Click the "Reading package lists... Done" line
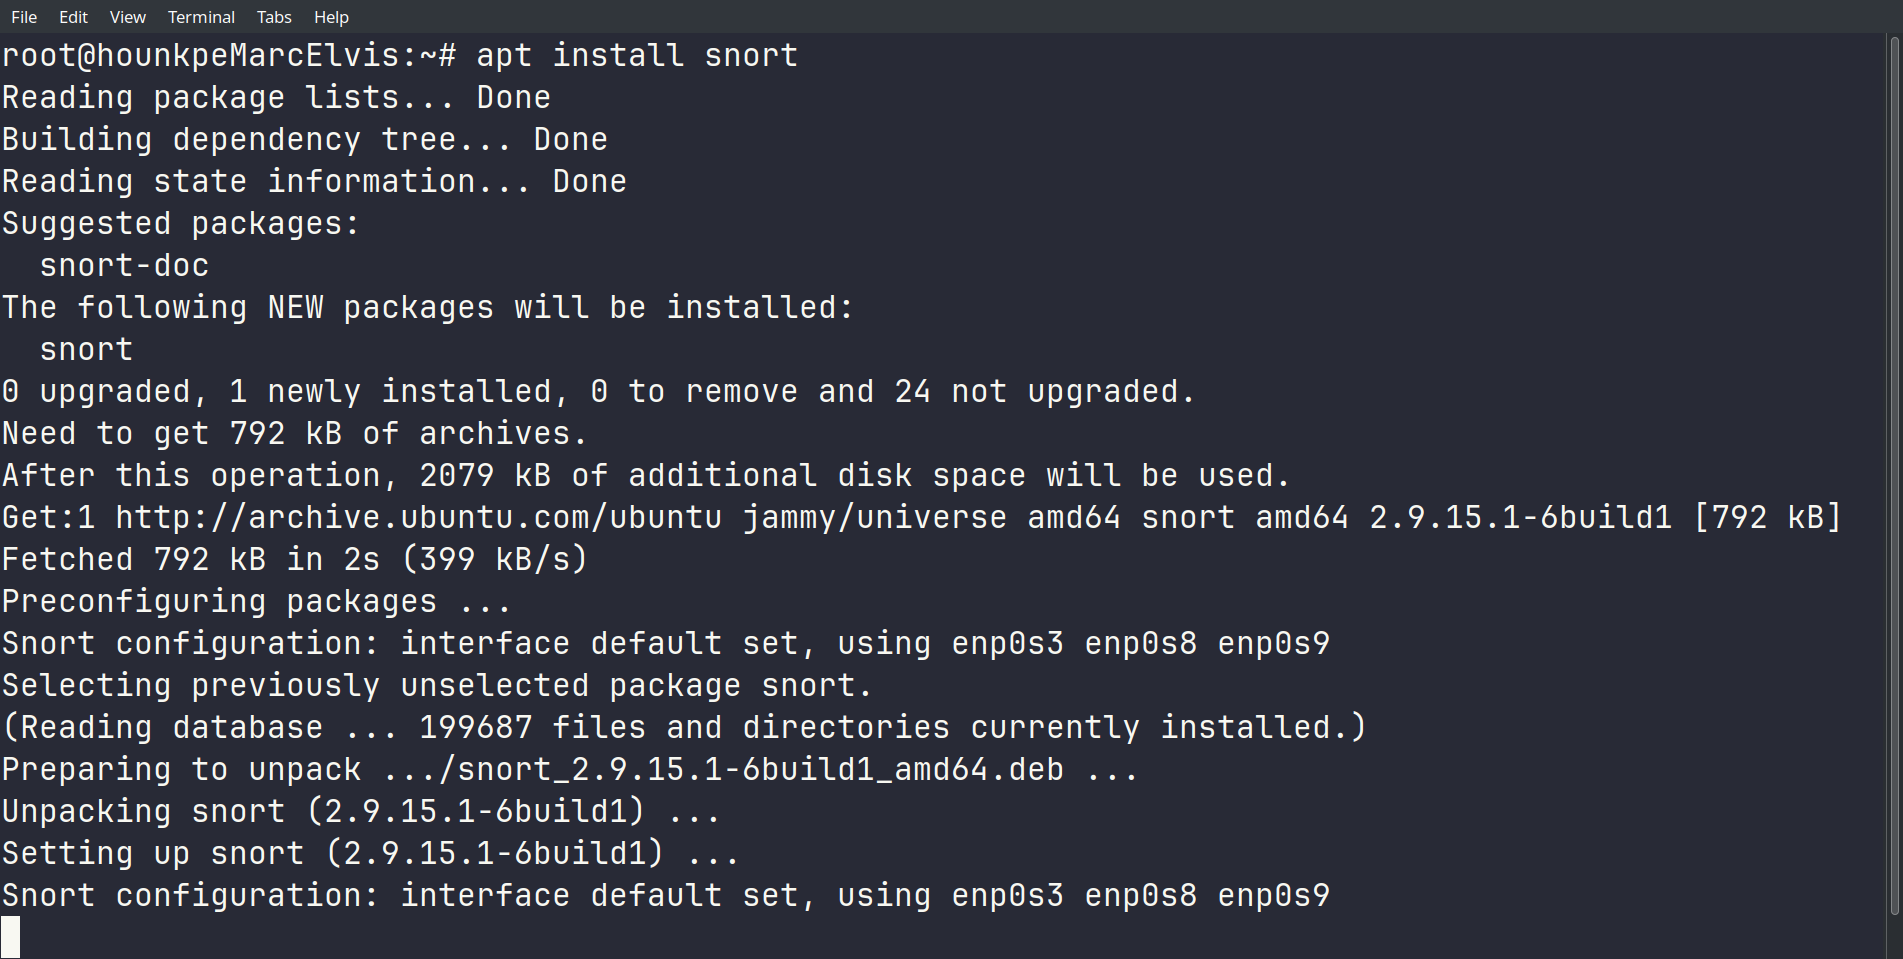Viewport: 1903px width, 959px height. [x=276, y=98]
